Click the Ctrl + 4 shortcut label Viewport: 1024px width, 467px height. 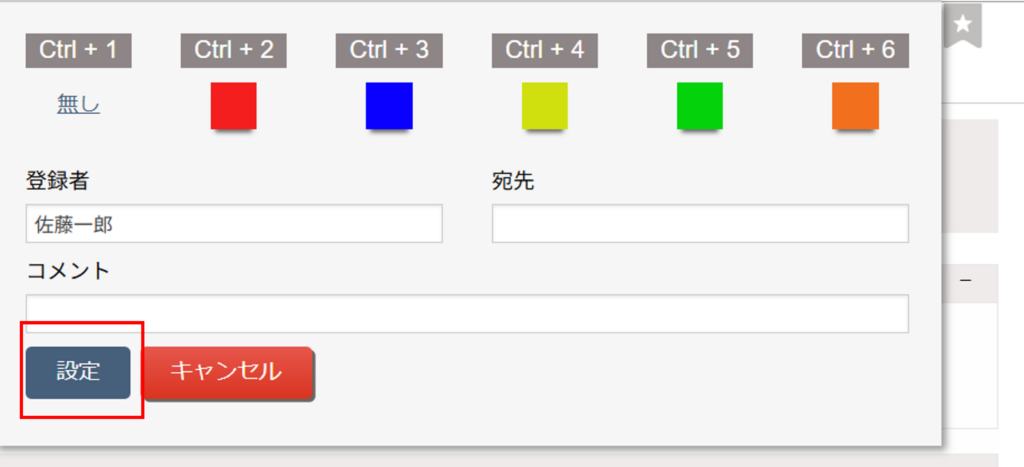click(545, 50)
